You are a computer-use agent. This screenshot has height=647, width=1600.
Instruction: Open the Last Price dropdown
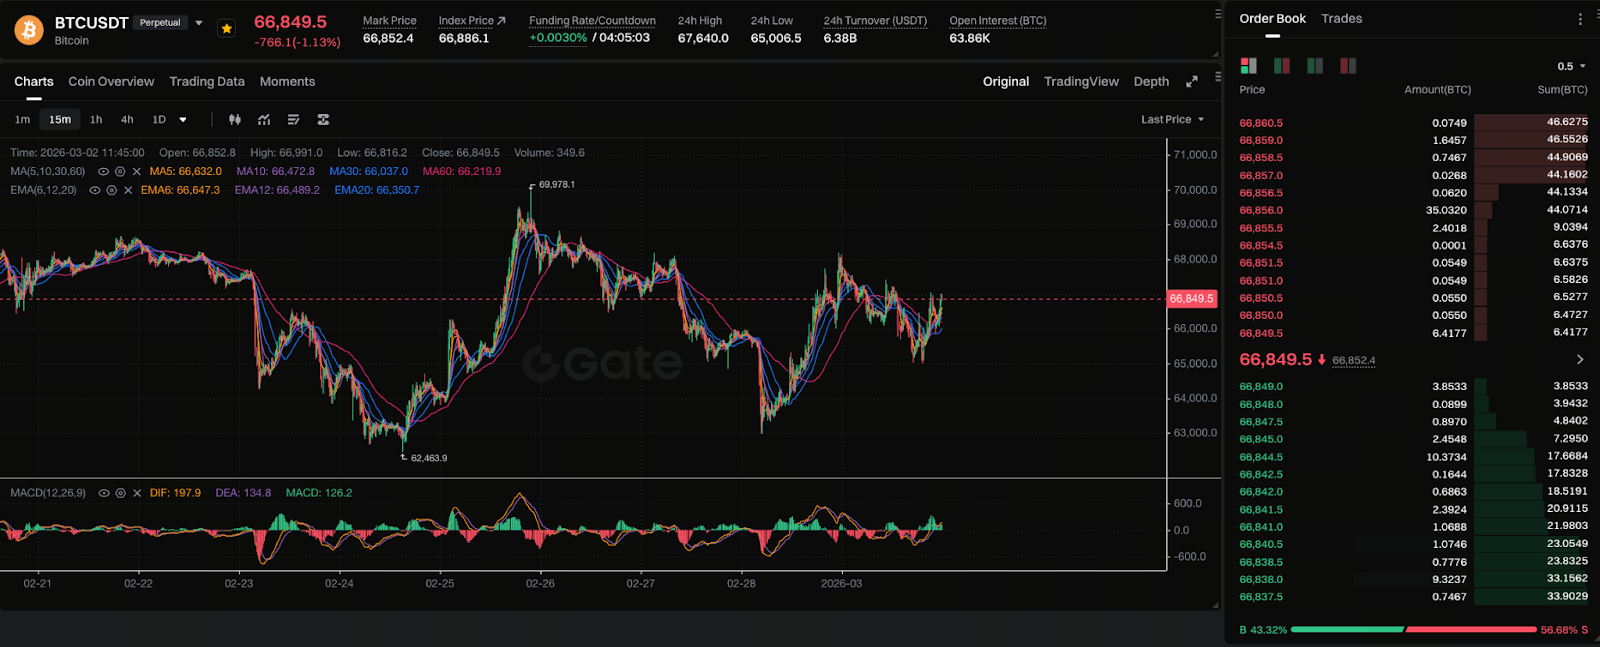pyautogui.click(x=1172, y=120)
